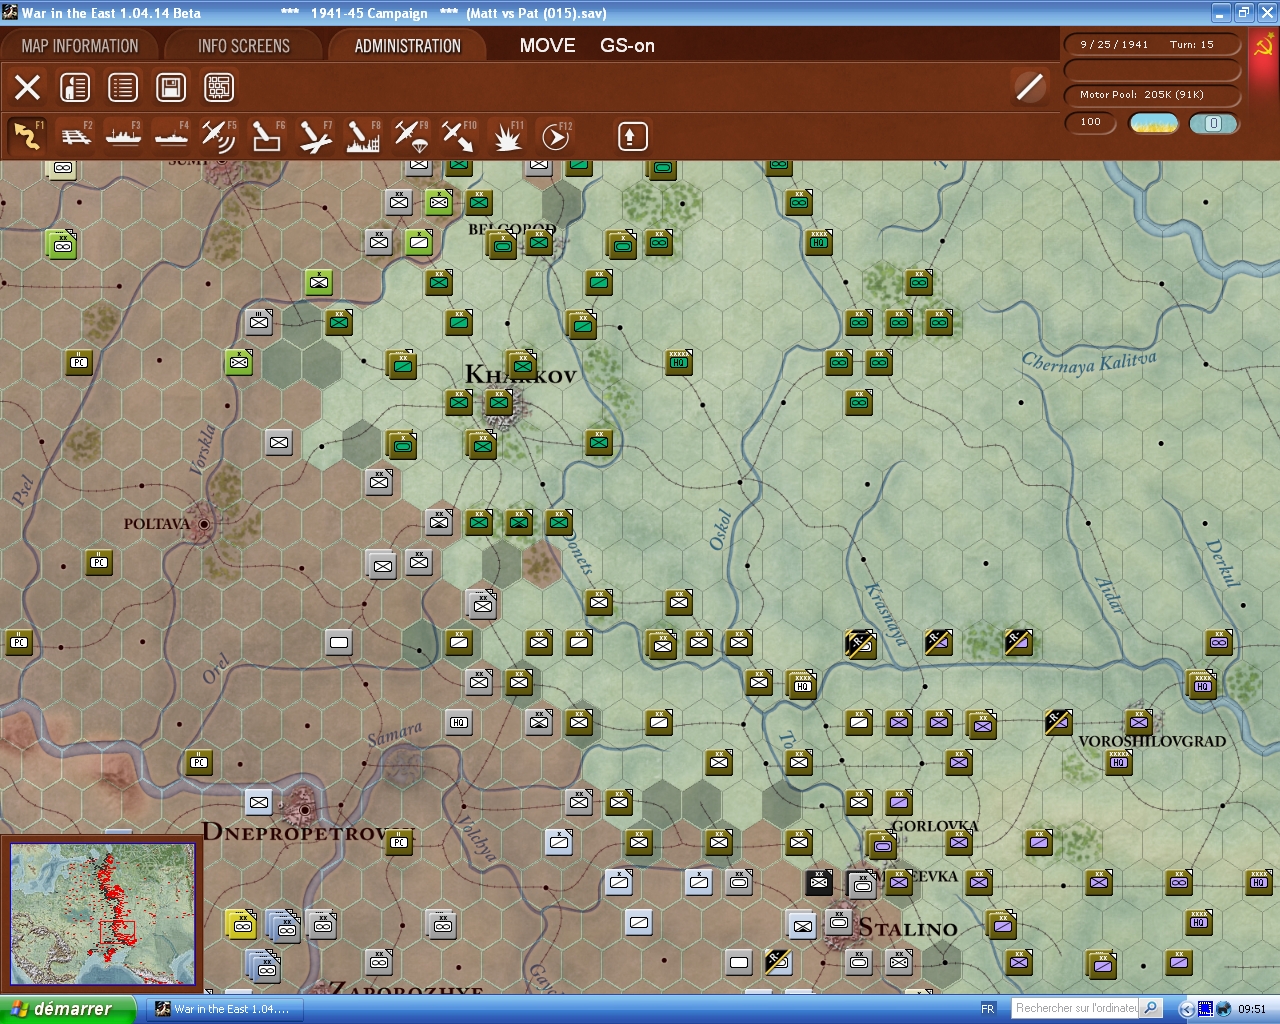1280x1024 pixels.
Task: Select the F2 Rail Move mode icon
Action: (x=75, y=136)
